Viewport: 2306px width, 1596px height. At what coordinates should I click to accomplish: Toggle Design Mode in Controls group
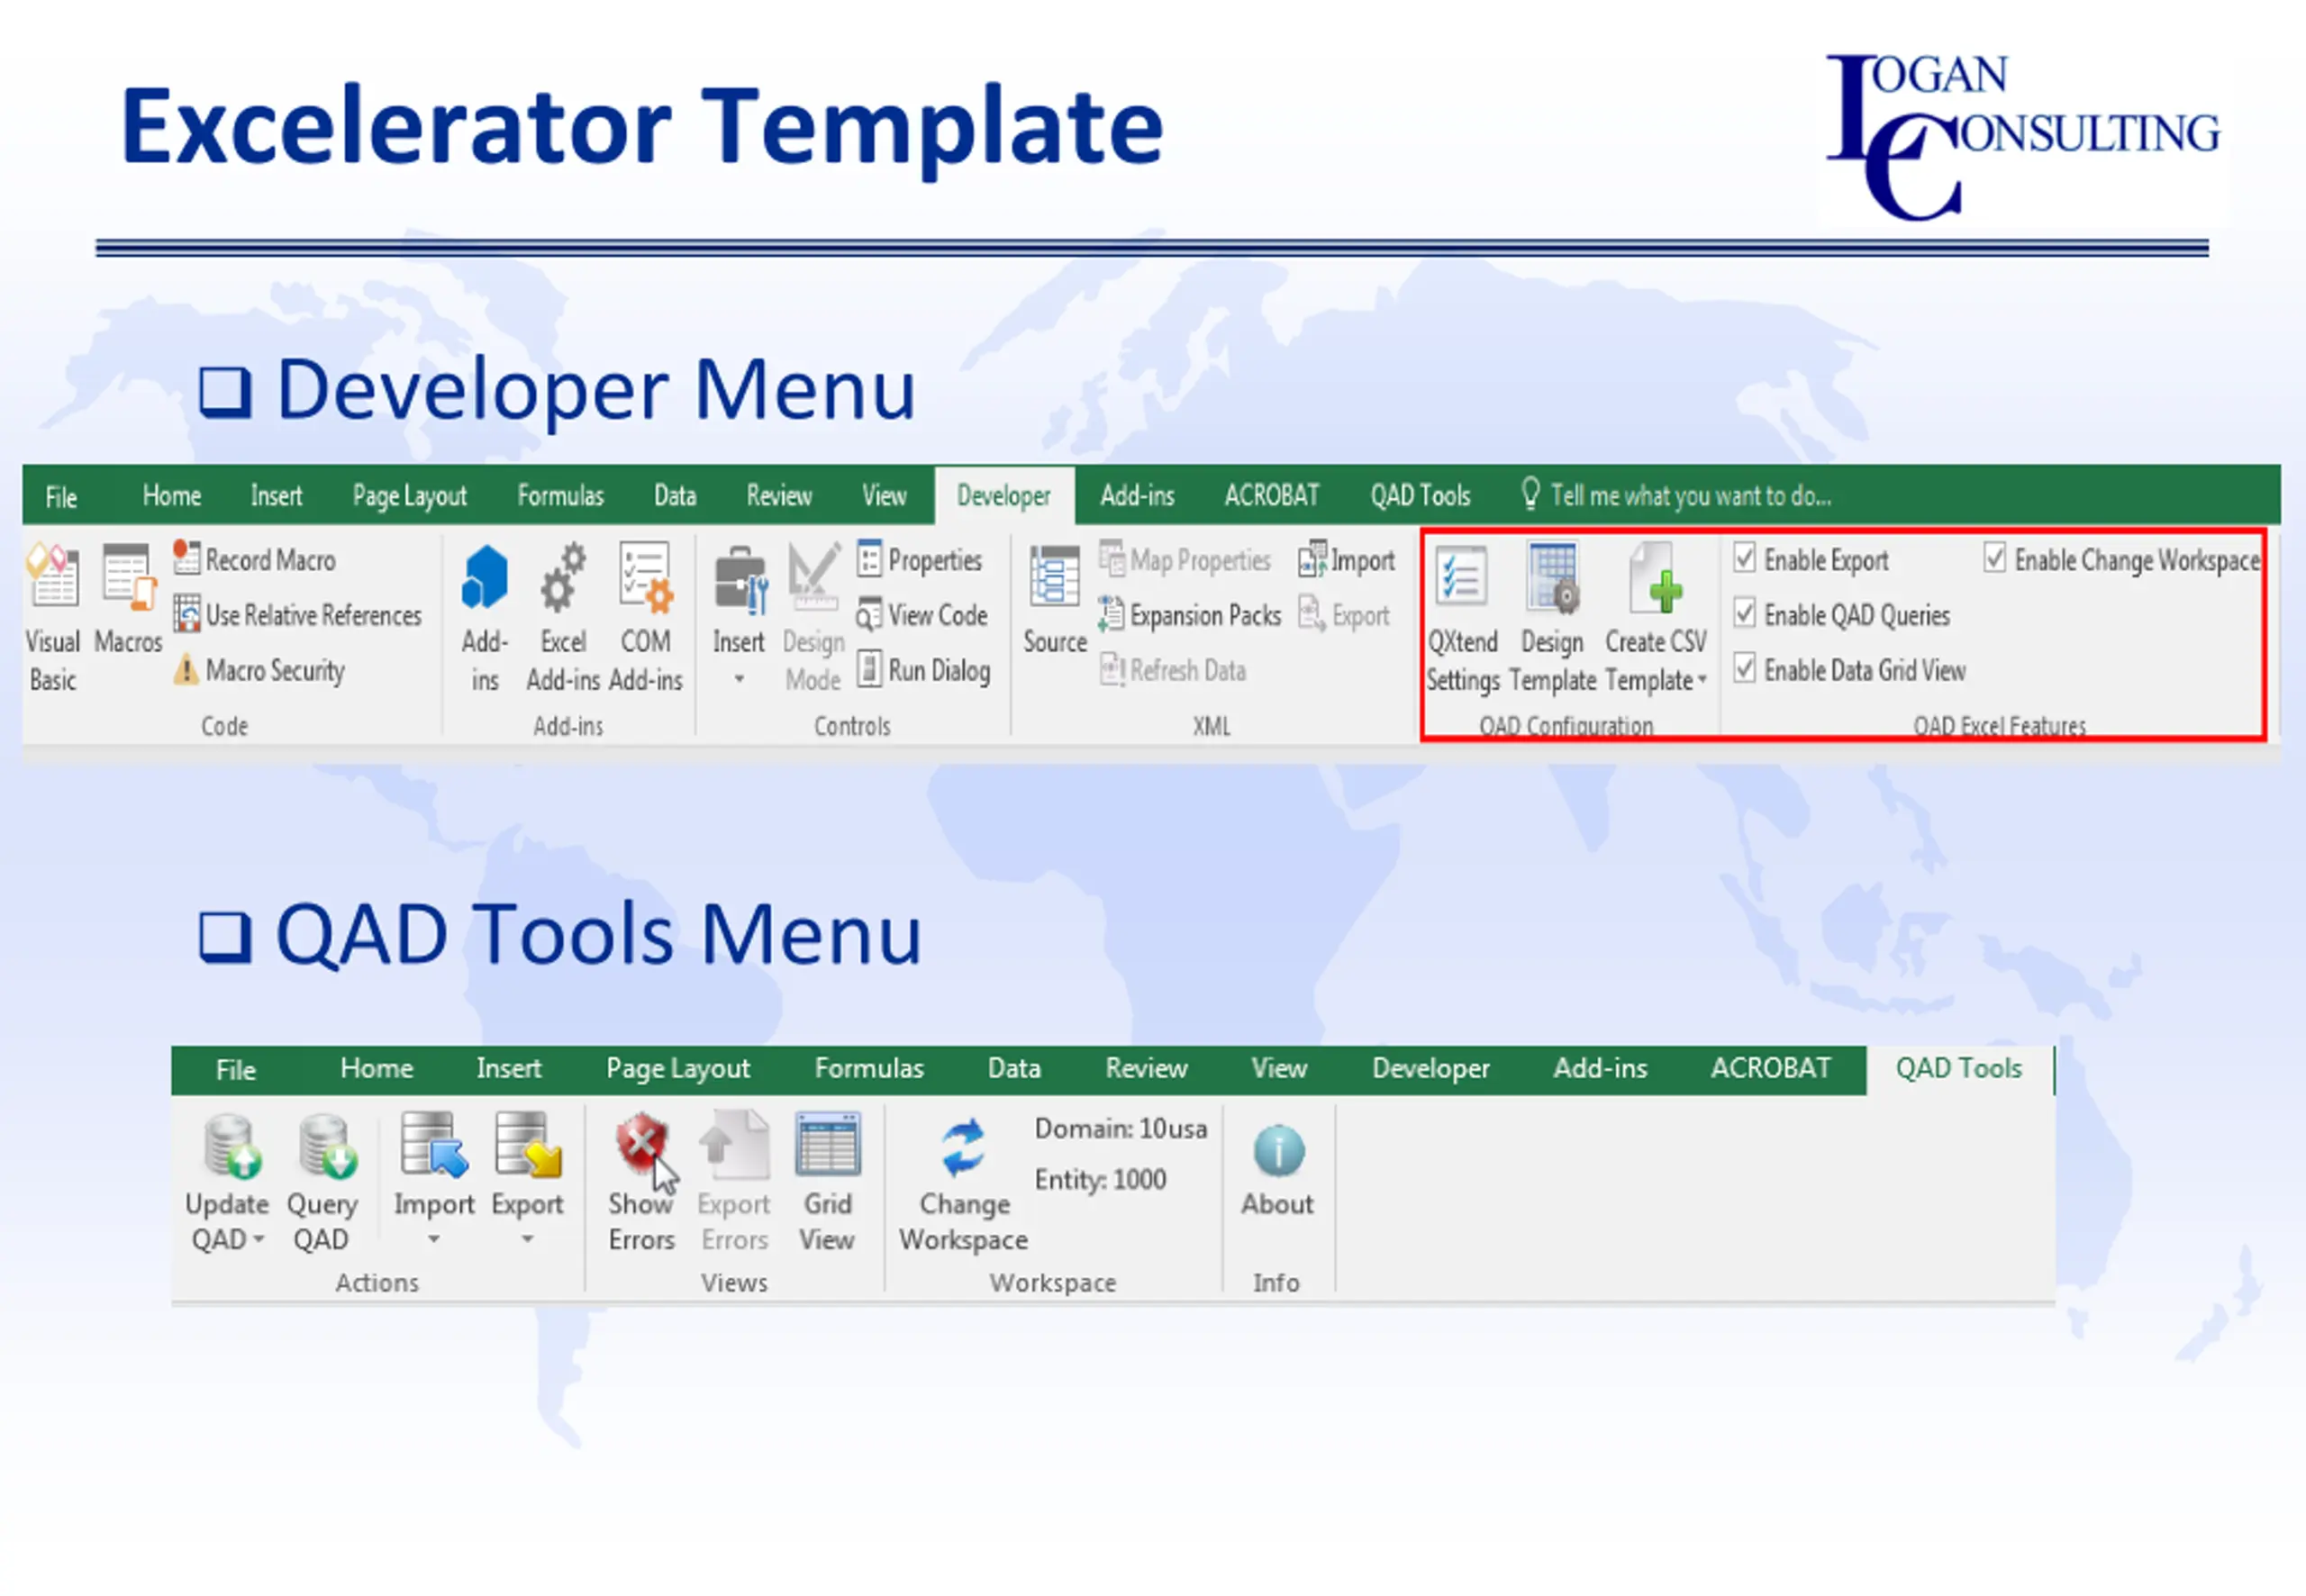pos(813,617)
